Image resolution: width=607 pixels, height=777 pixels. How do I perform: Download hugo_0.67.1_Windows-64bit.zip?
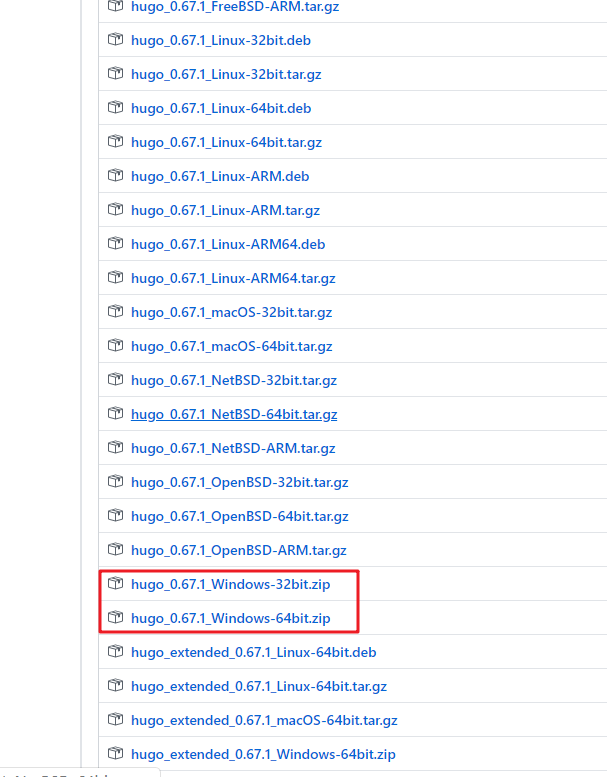[x=230, y=618]
